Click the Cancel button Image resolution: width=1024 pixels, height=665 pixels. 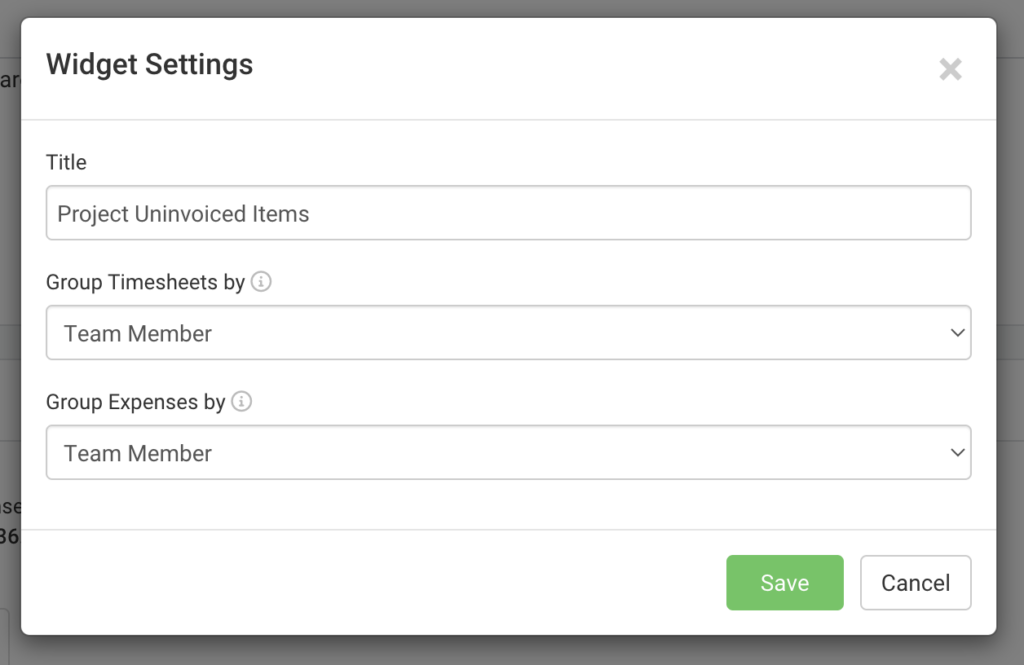coord(915,583)
